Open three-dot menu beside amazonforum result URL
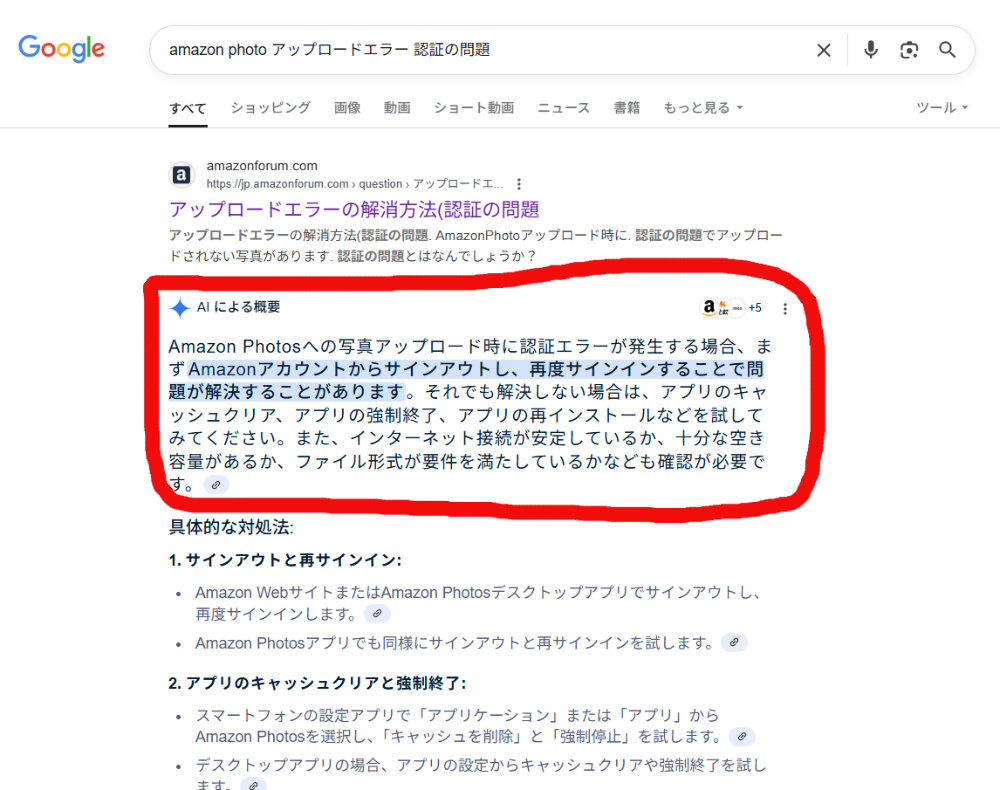Image resolution: width=1000 pixels, height=790 pixels. pyautogui.click(x=519, y=184)
